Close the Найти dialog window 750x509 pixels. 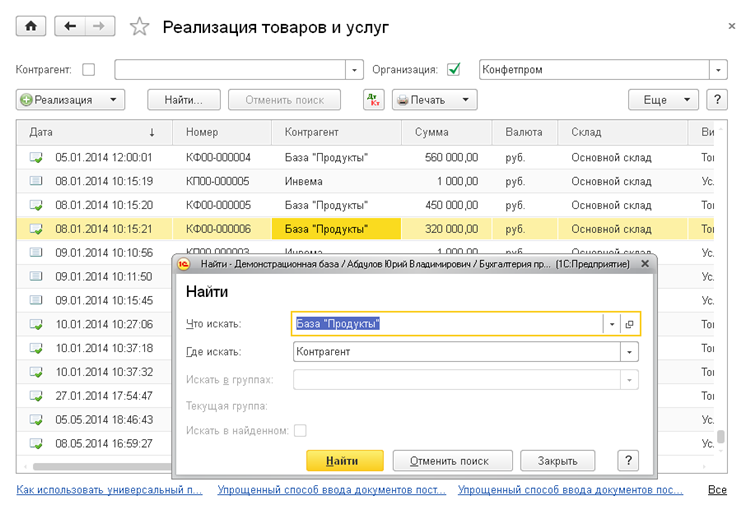(x=645, y=264)
